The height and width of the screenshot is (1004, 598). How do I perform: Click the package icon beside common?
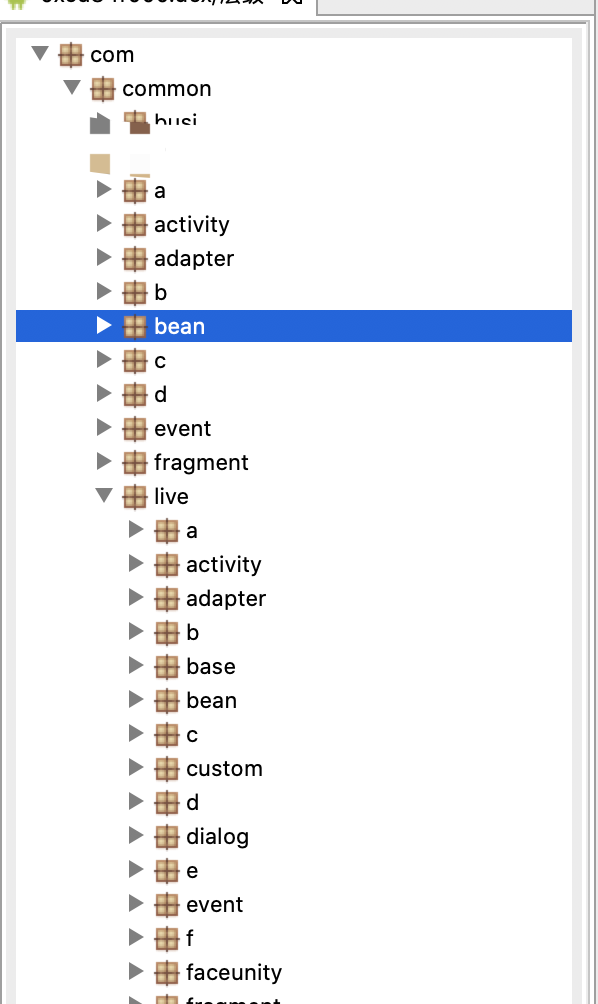point(102,89)
